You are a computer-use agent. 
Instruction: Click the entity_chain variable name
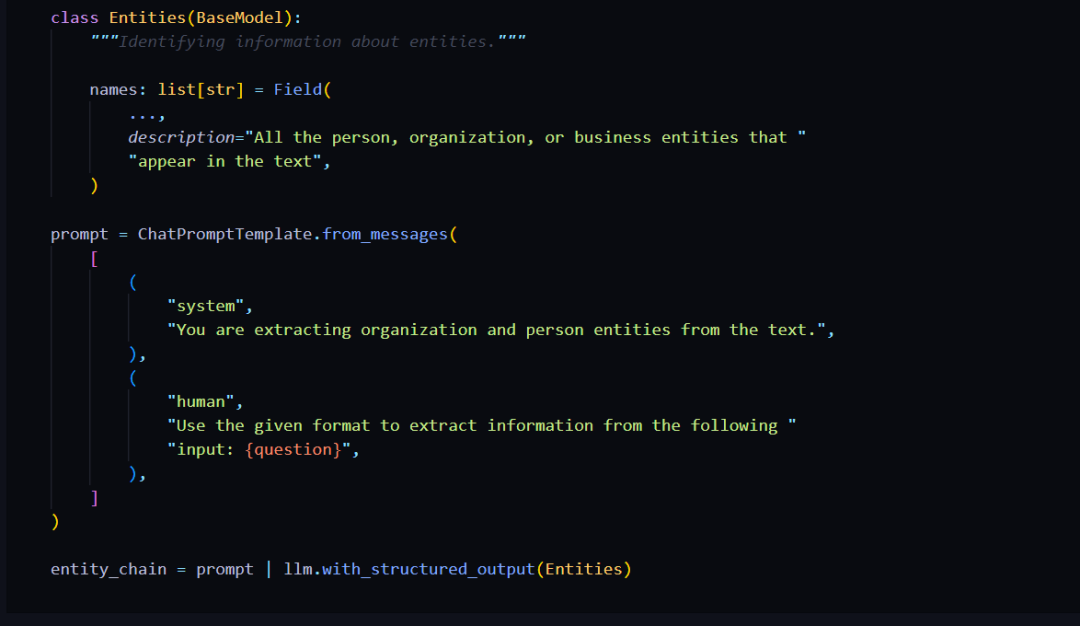pyautogui.click(x=108, y=569)
